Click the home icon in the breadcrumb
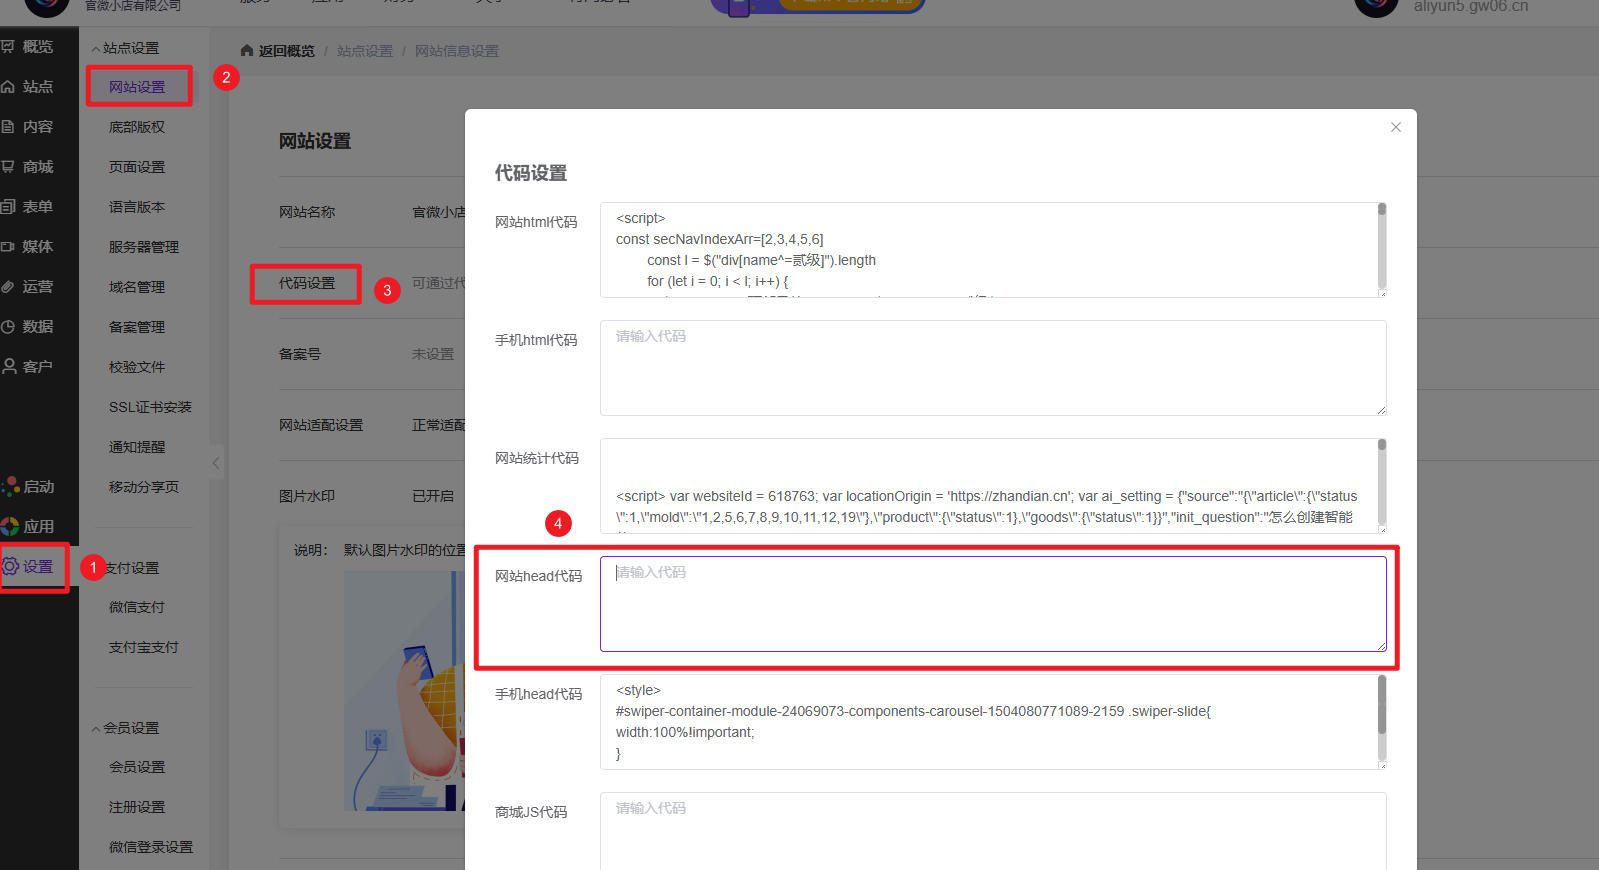 point(247,51)
